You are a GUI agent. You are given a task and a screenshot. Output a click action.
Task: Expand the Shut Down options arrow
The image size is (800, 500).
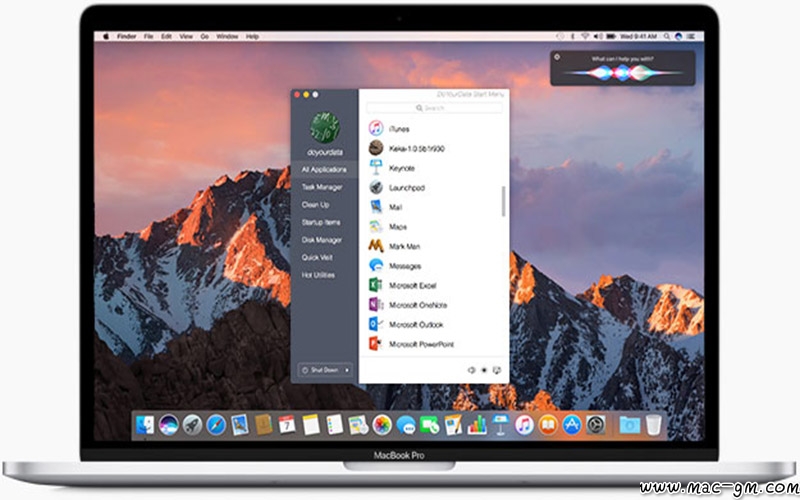347,370
